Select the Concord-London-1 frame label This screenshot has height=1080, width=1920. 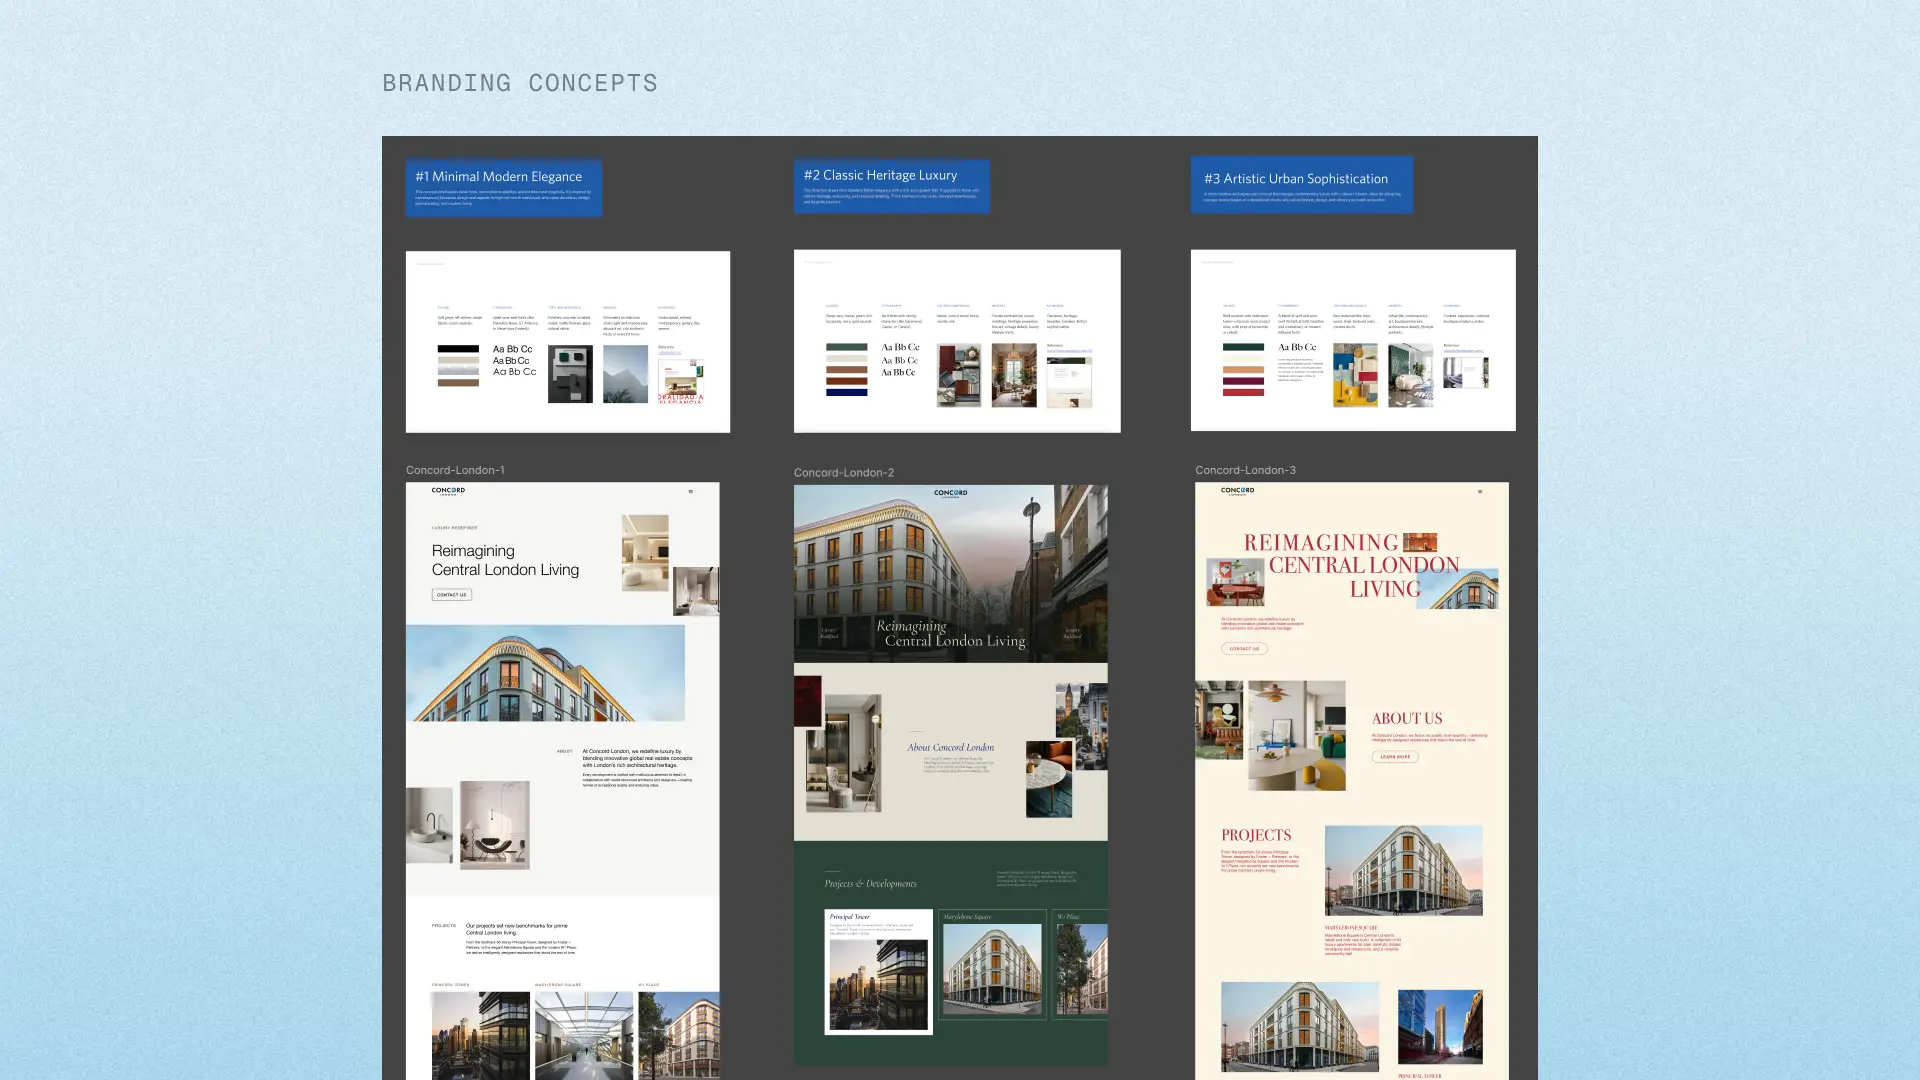coord(455,470)
